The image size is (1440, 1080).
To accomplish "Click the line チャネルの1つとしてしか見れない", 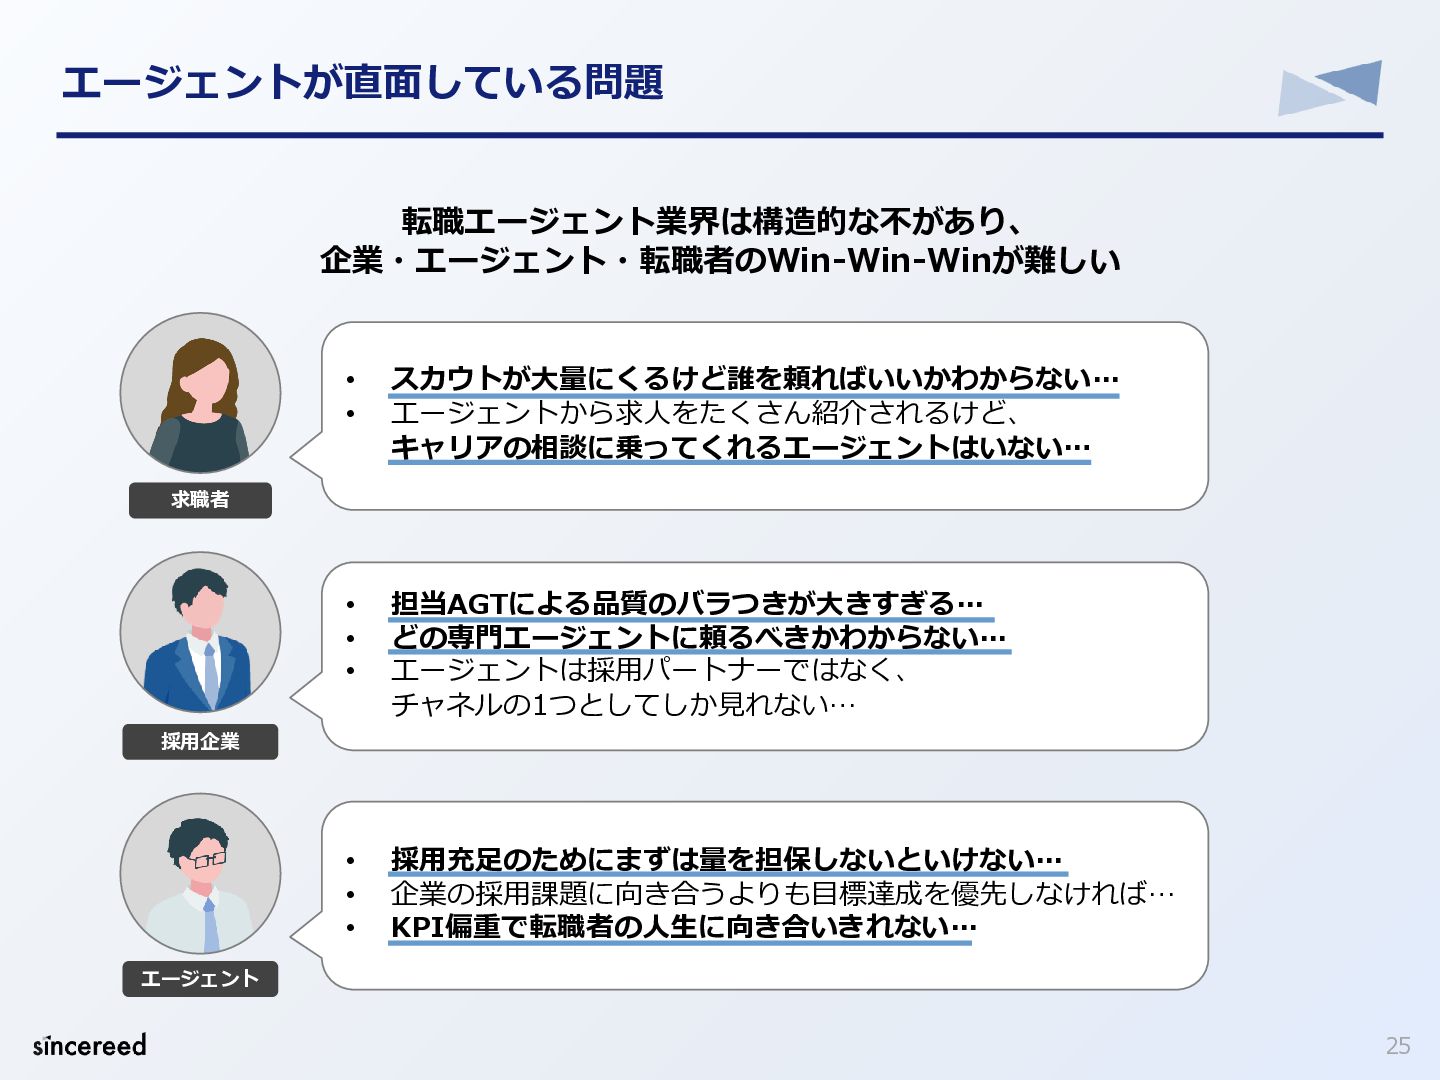I will 623,705.
